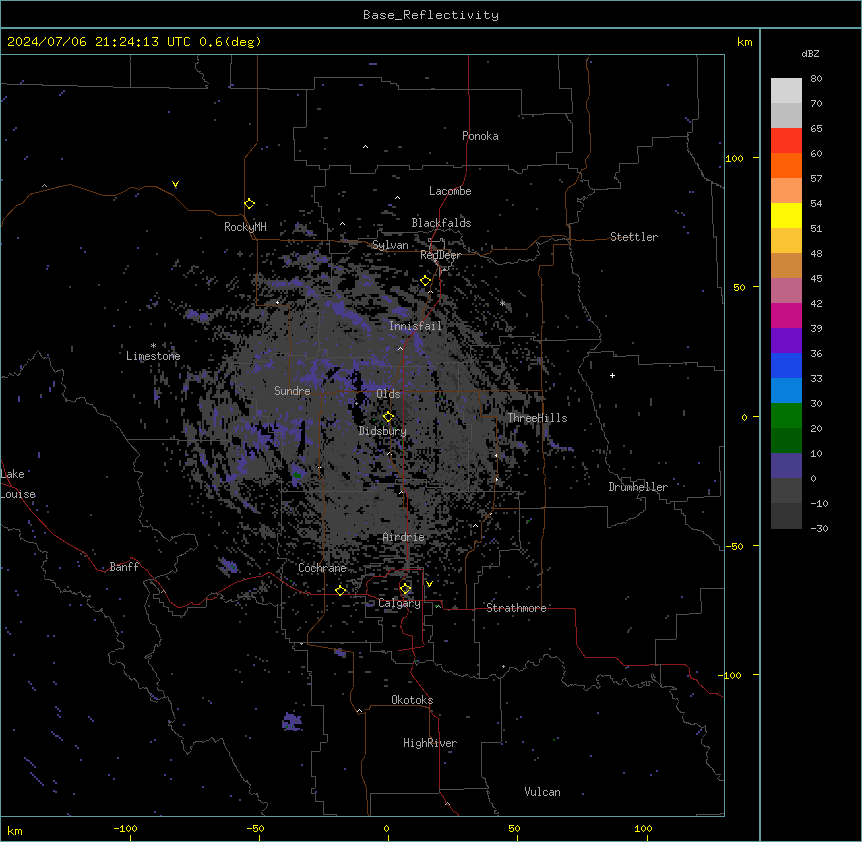Click the Calgary city label
The height and width of the screenshot is (842, 862).
point(399,603)
